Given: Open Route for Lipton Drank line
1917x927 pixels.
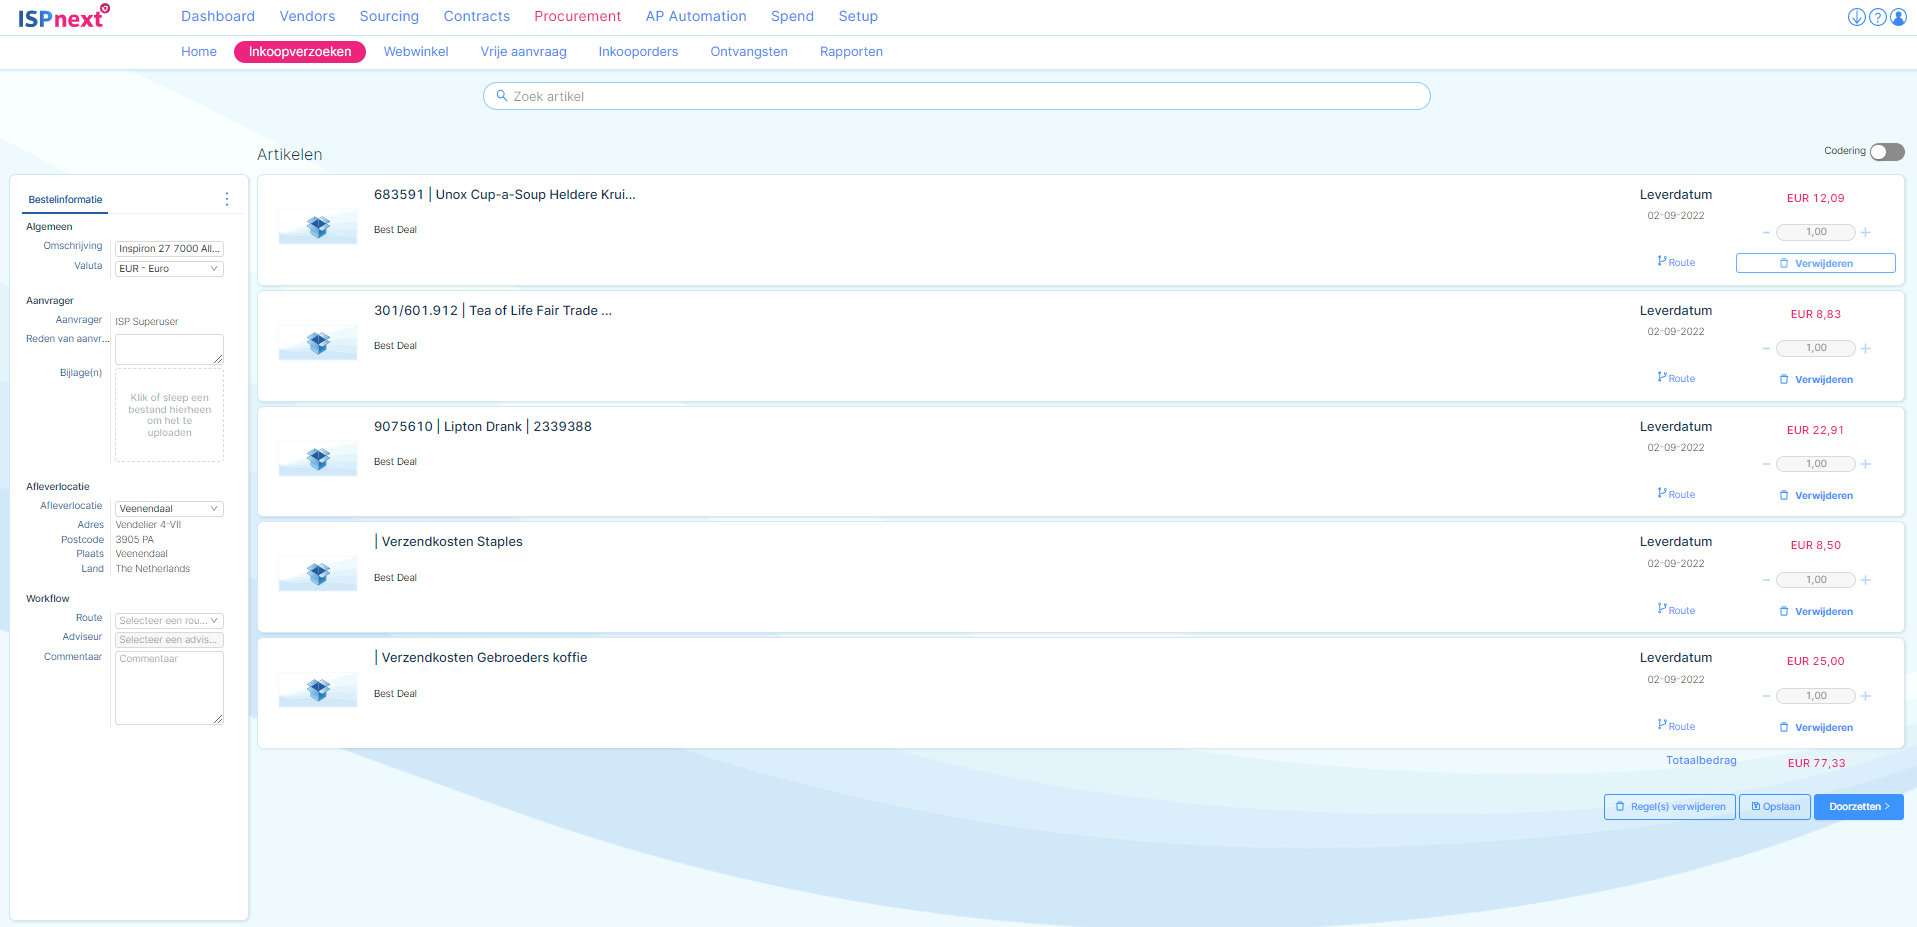Looking at the screenshot, I should pyautogui.click(x=1676, y=494).
